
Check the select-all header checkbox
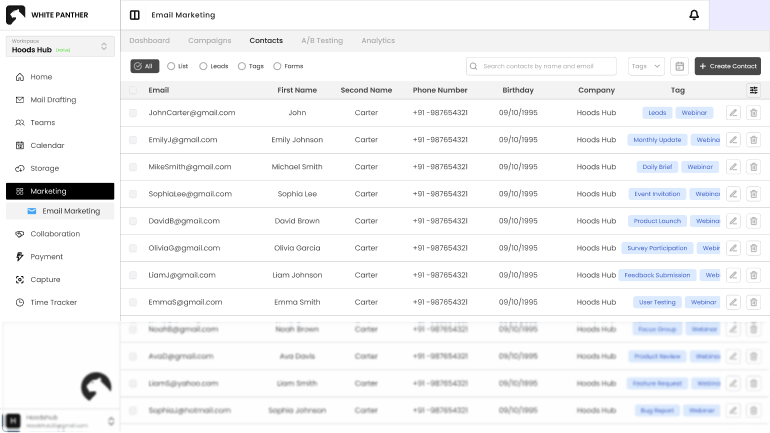[x=133, y=90]
